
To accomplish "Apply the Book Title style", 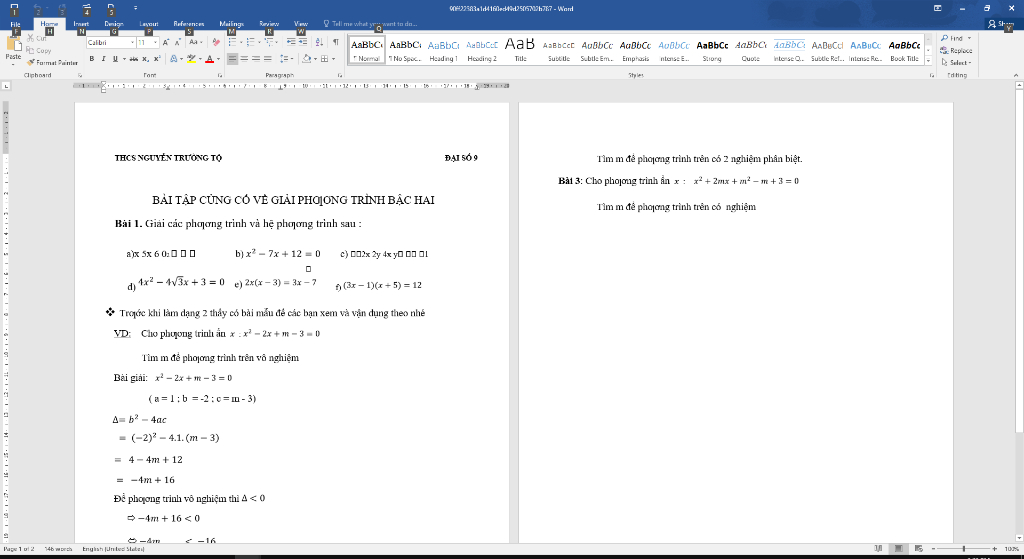I will (x=904, y=50).
